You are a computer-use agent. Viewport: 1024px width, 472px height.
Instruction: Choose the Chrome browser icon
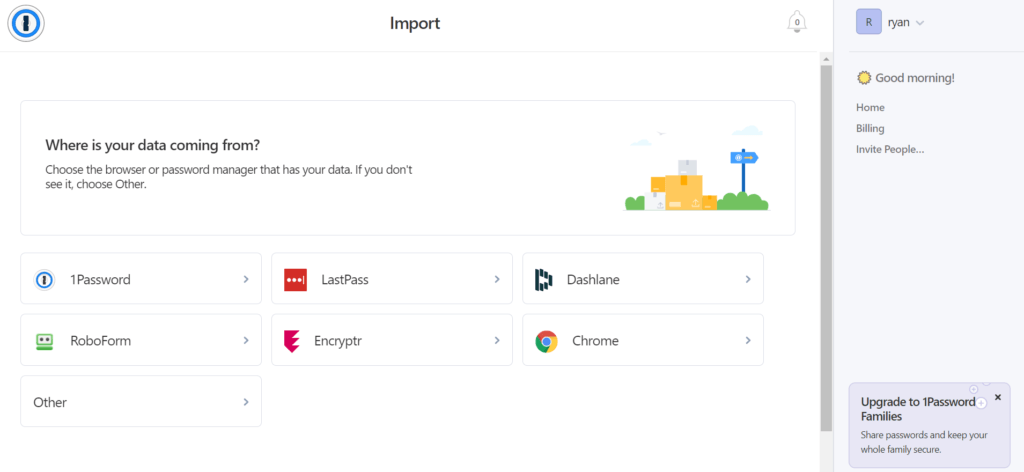point(547,341)
